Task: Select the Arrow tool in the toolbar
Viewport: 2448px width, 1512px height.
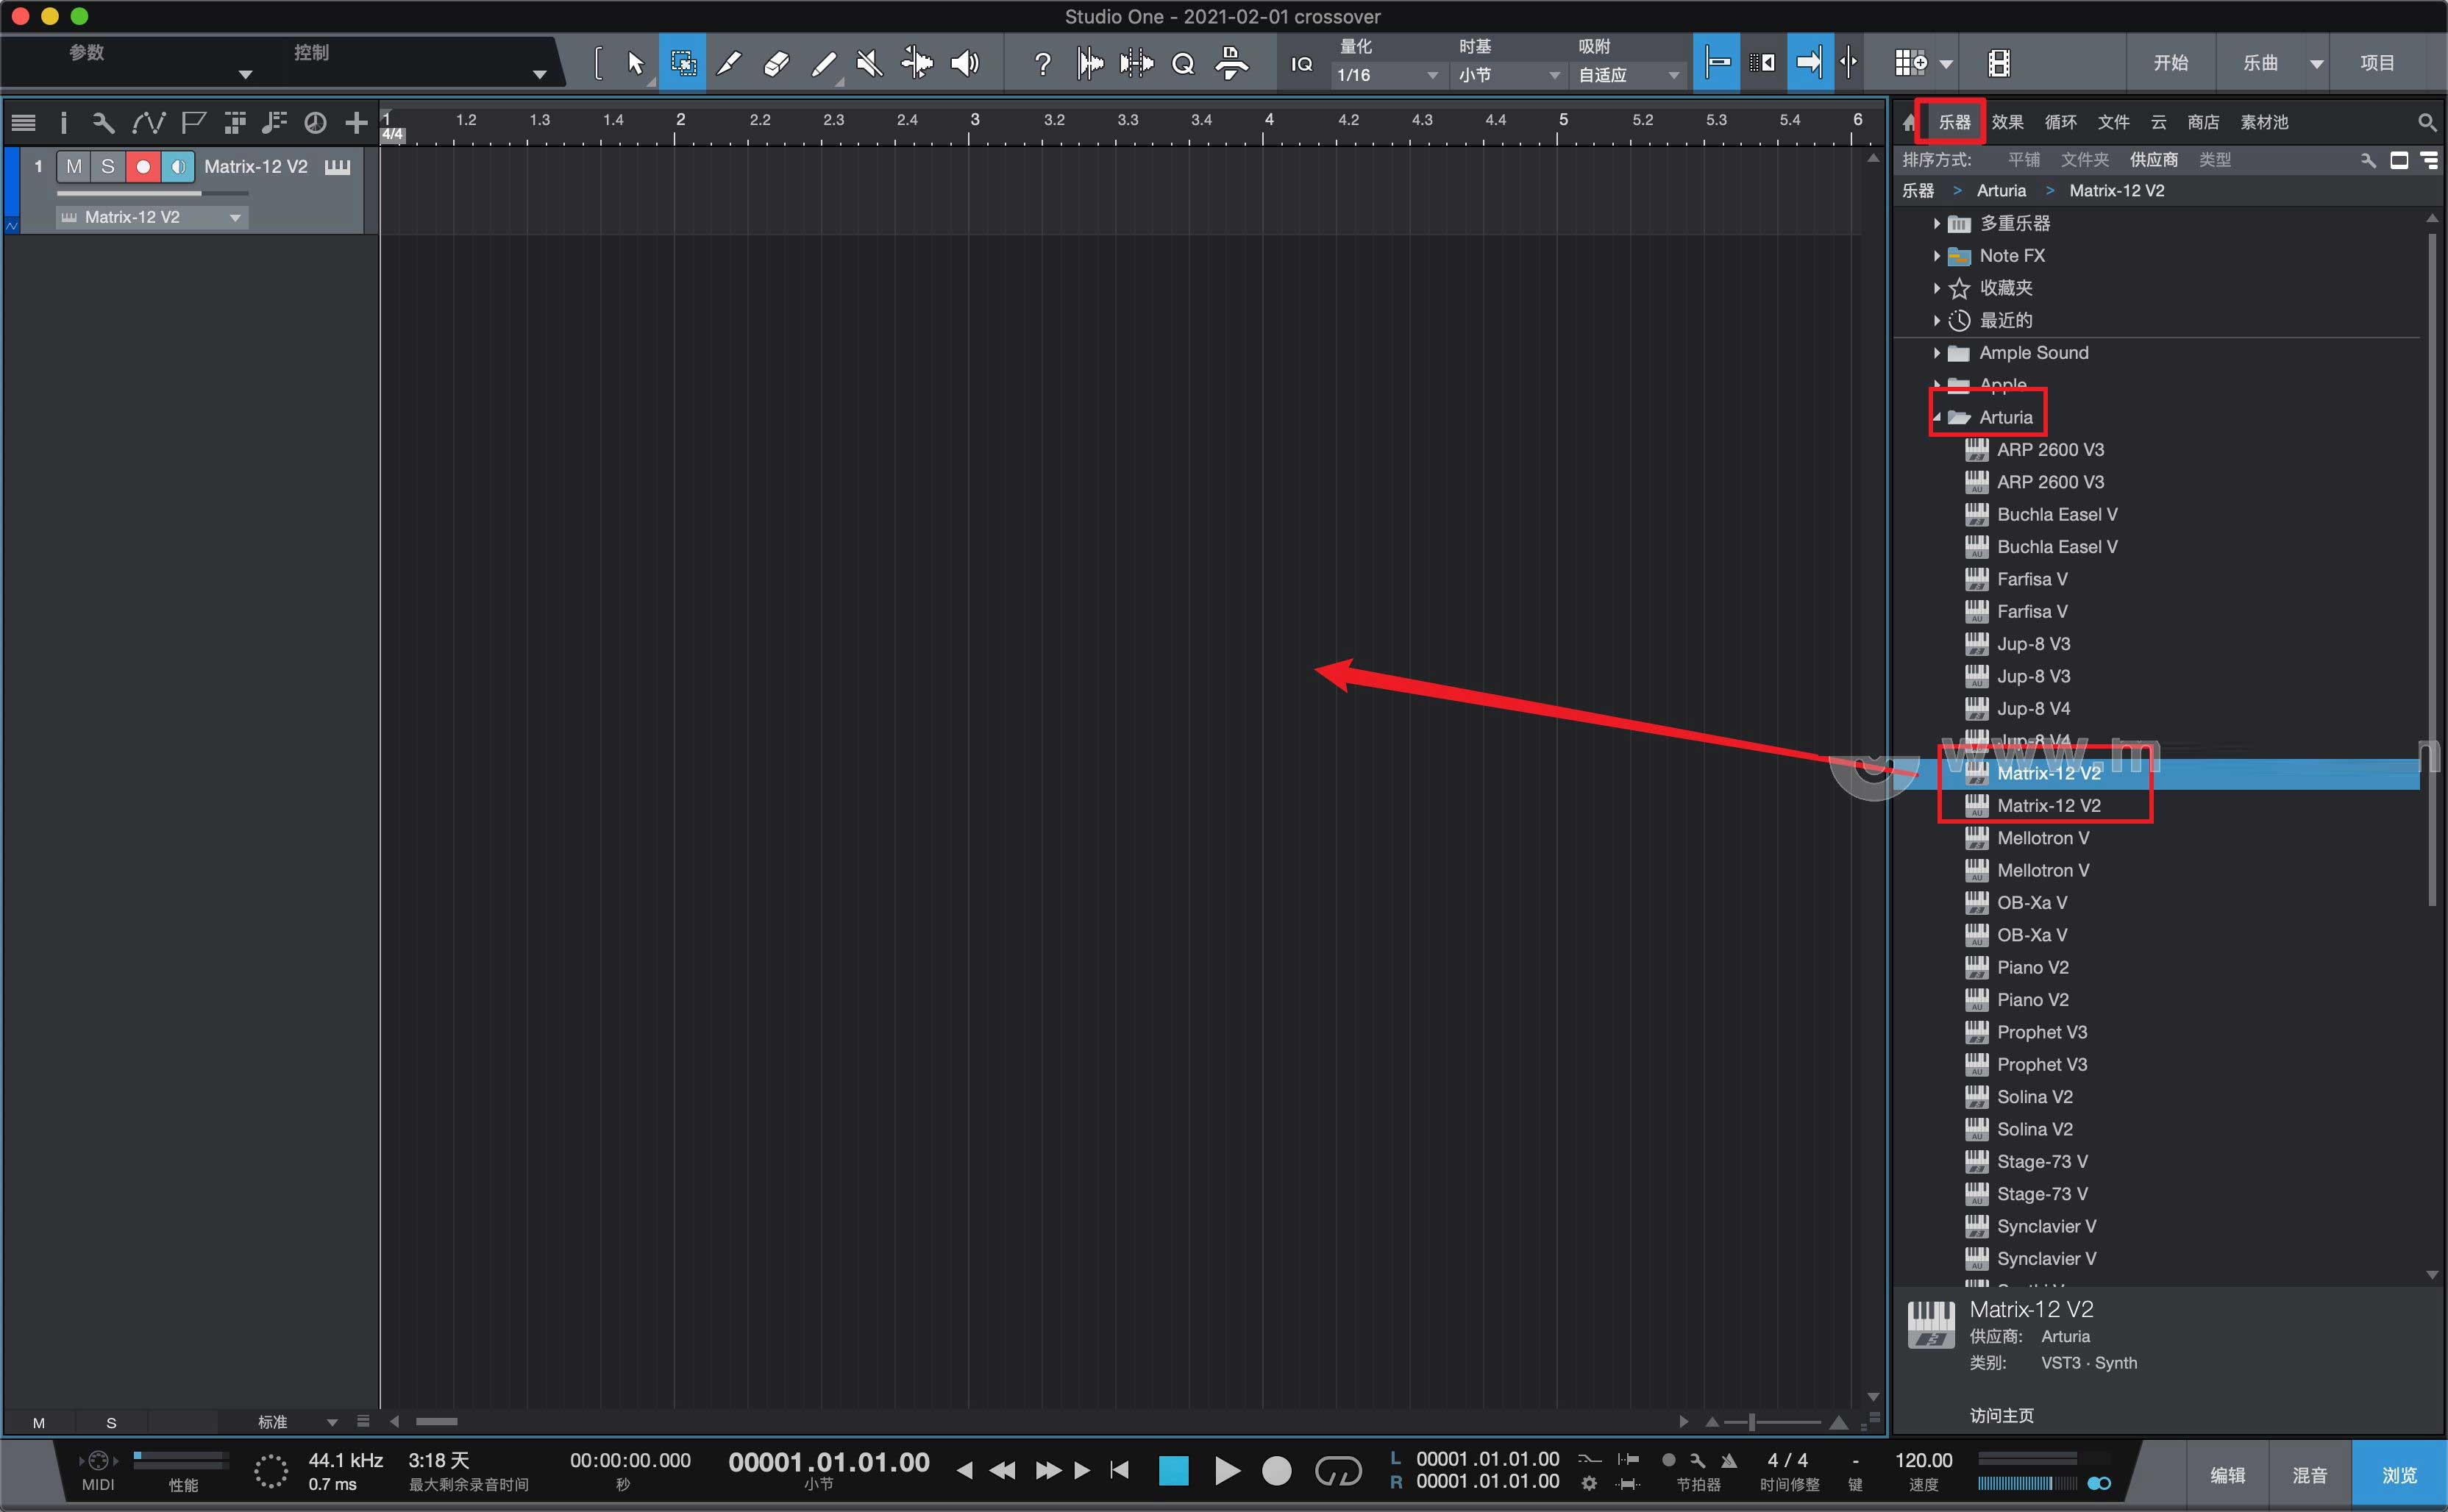Action: pyautogui.click(x=635, y=63)
